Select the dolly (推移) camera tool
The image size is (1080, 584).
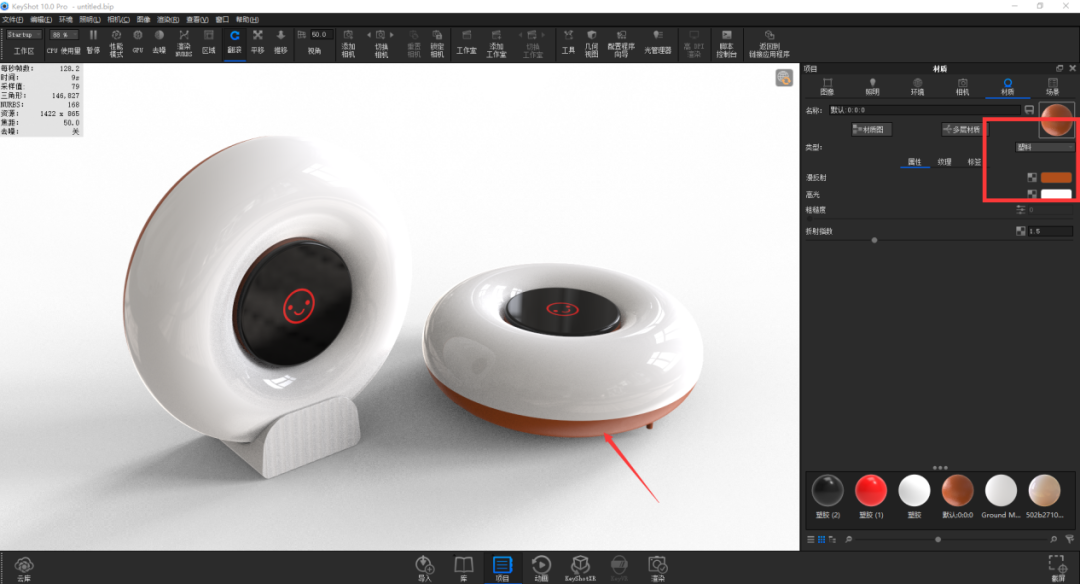(x=280, y=41)
